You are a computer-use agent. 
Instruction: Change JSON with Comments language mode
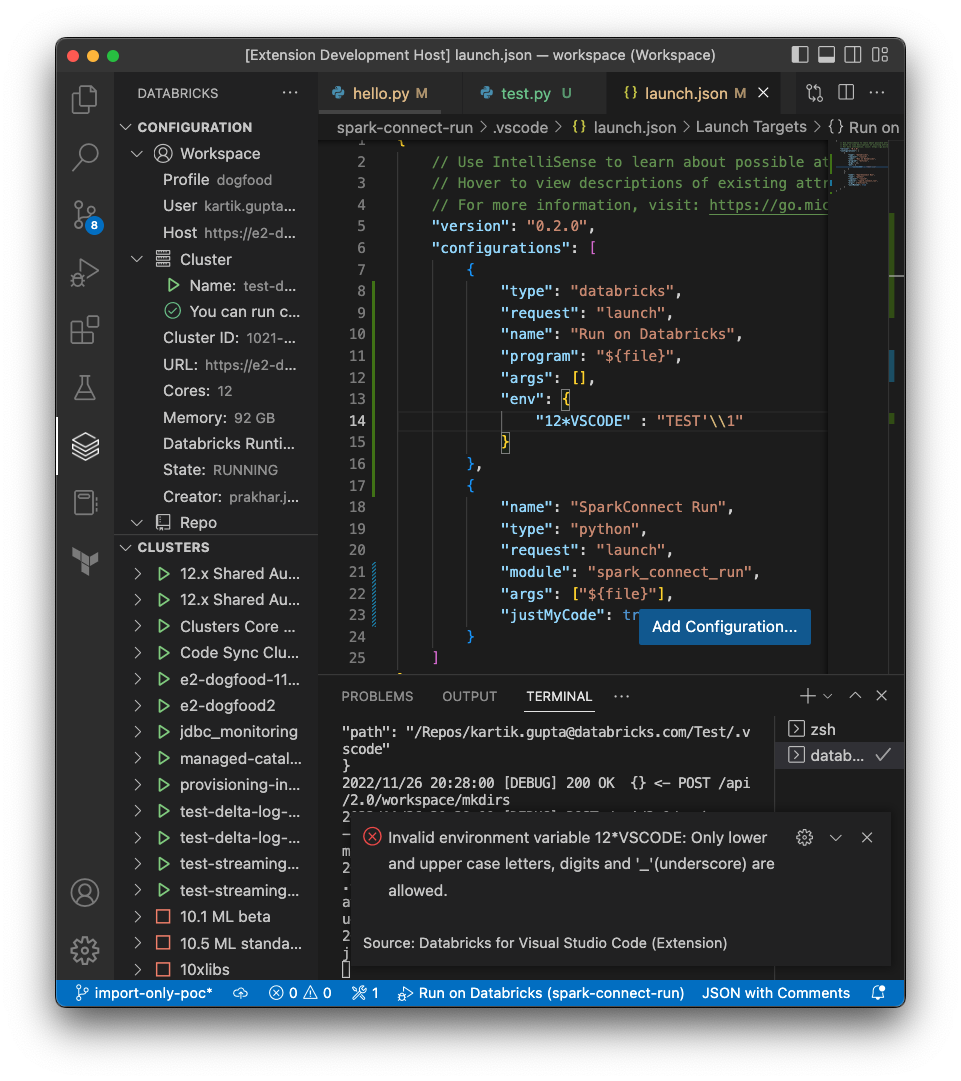click(776, 993)
